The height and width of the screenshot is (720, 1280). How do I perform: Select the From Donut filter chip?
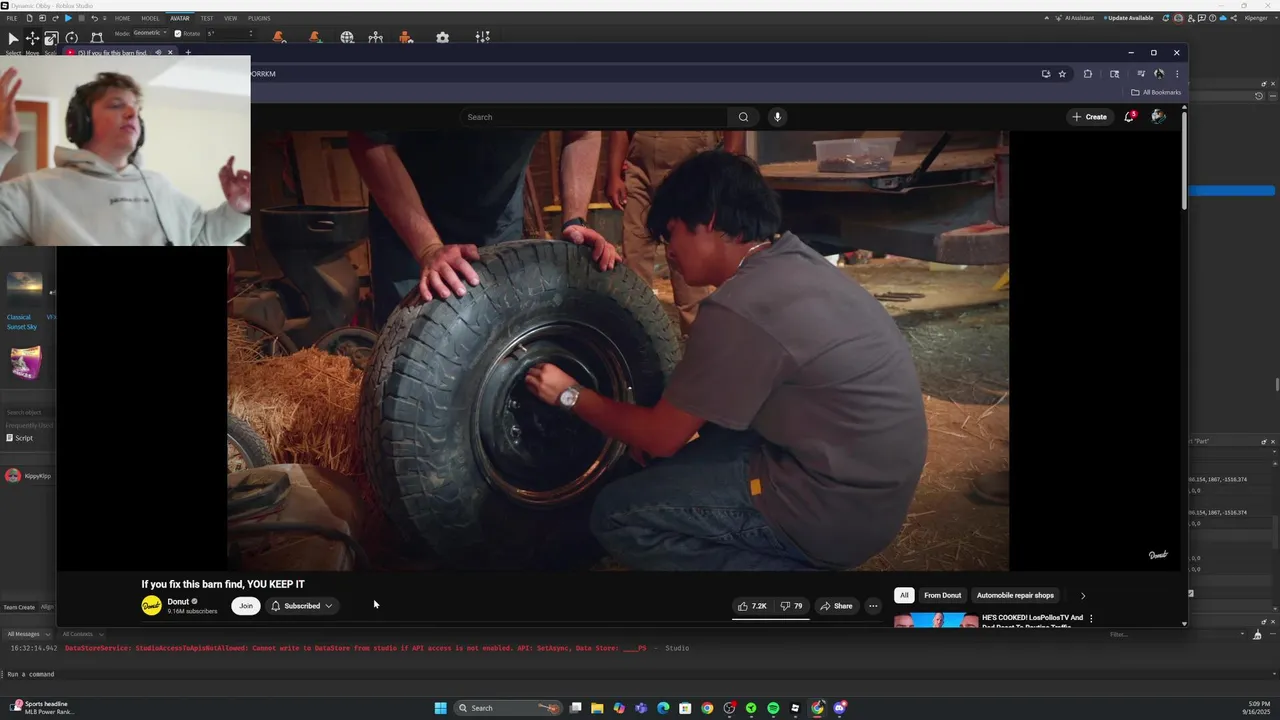point(943,595)
